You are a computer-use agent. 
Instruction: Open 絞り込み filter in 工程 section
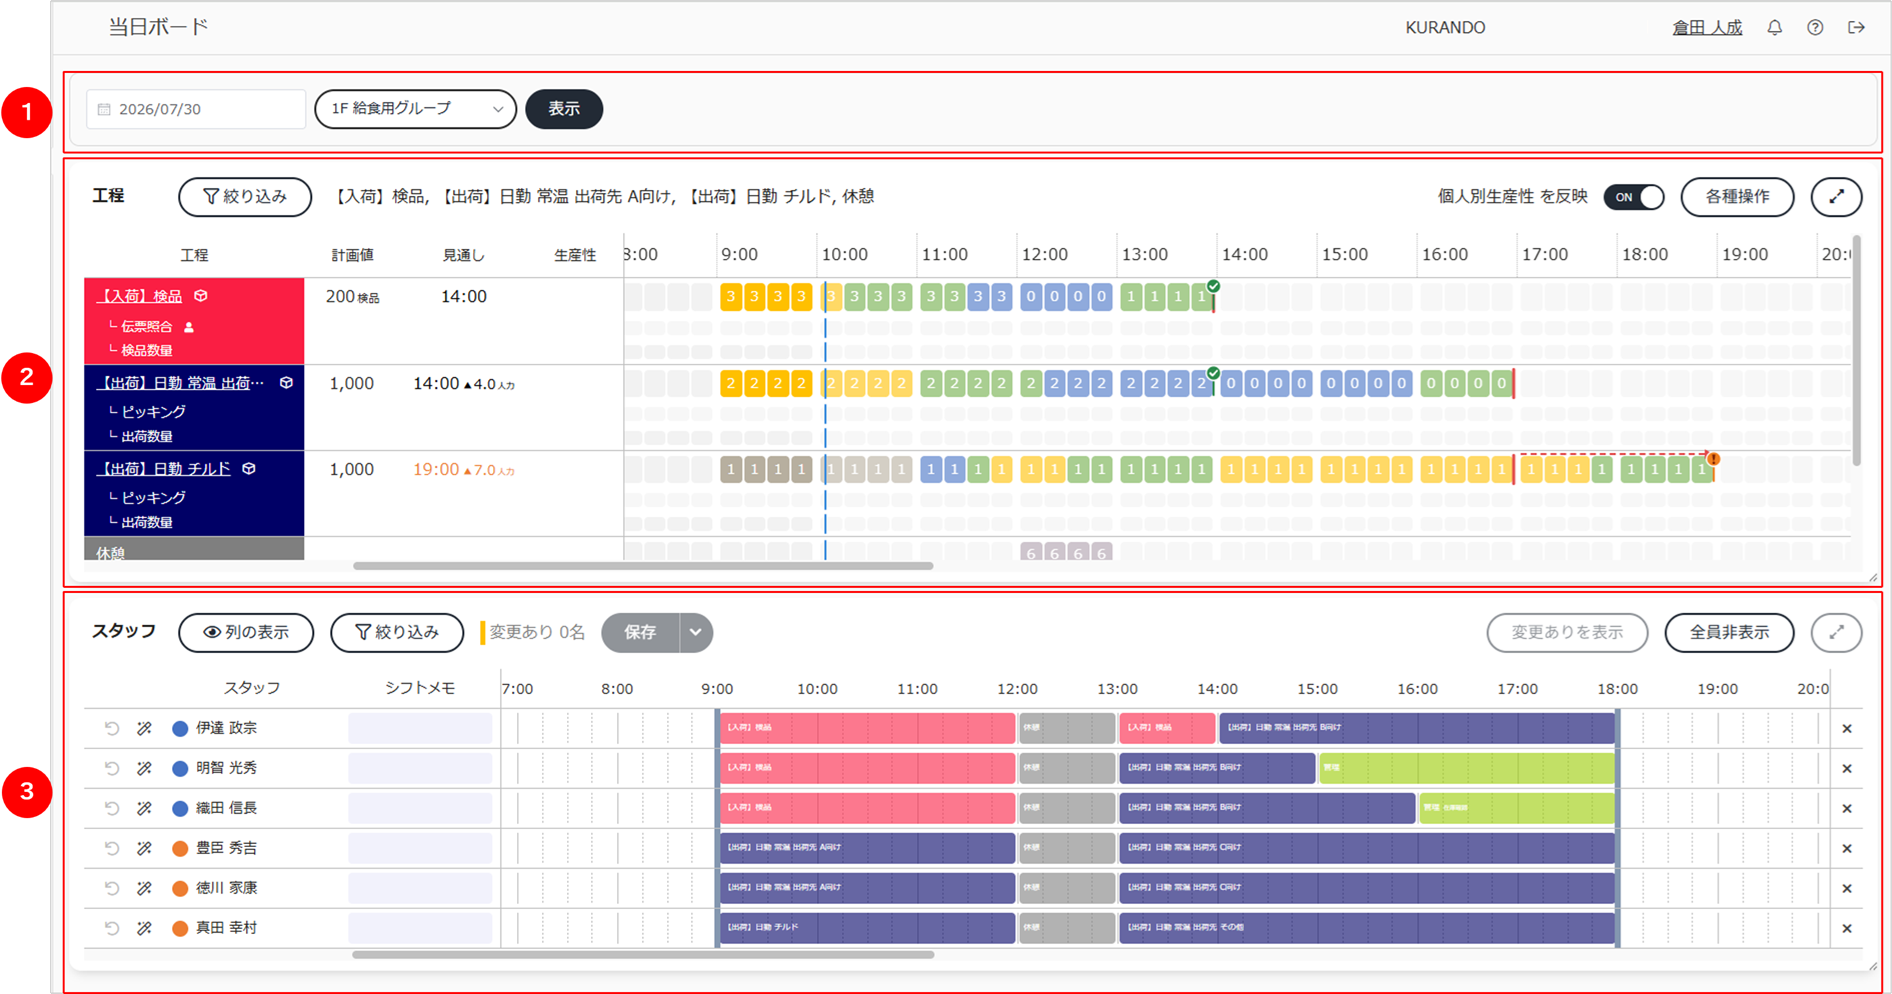coord(245,197)
